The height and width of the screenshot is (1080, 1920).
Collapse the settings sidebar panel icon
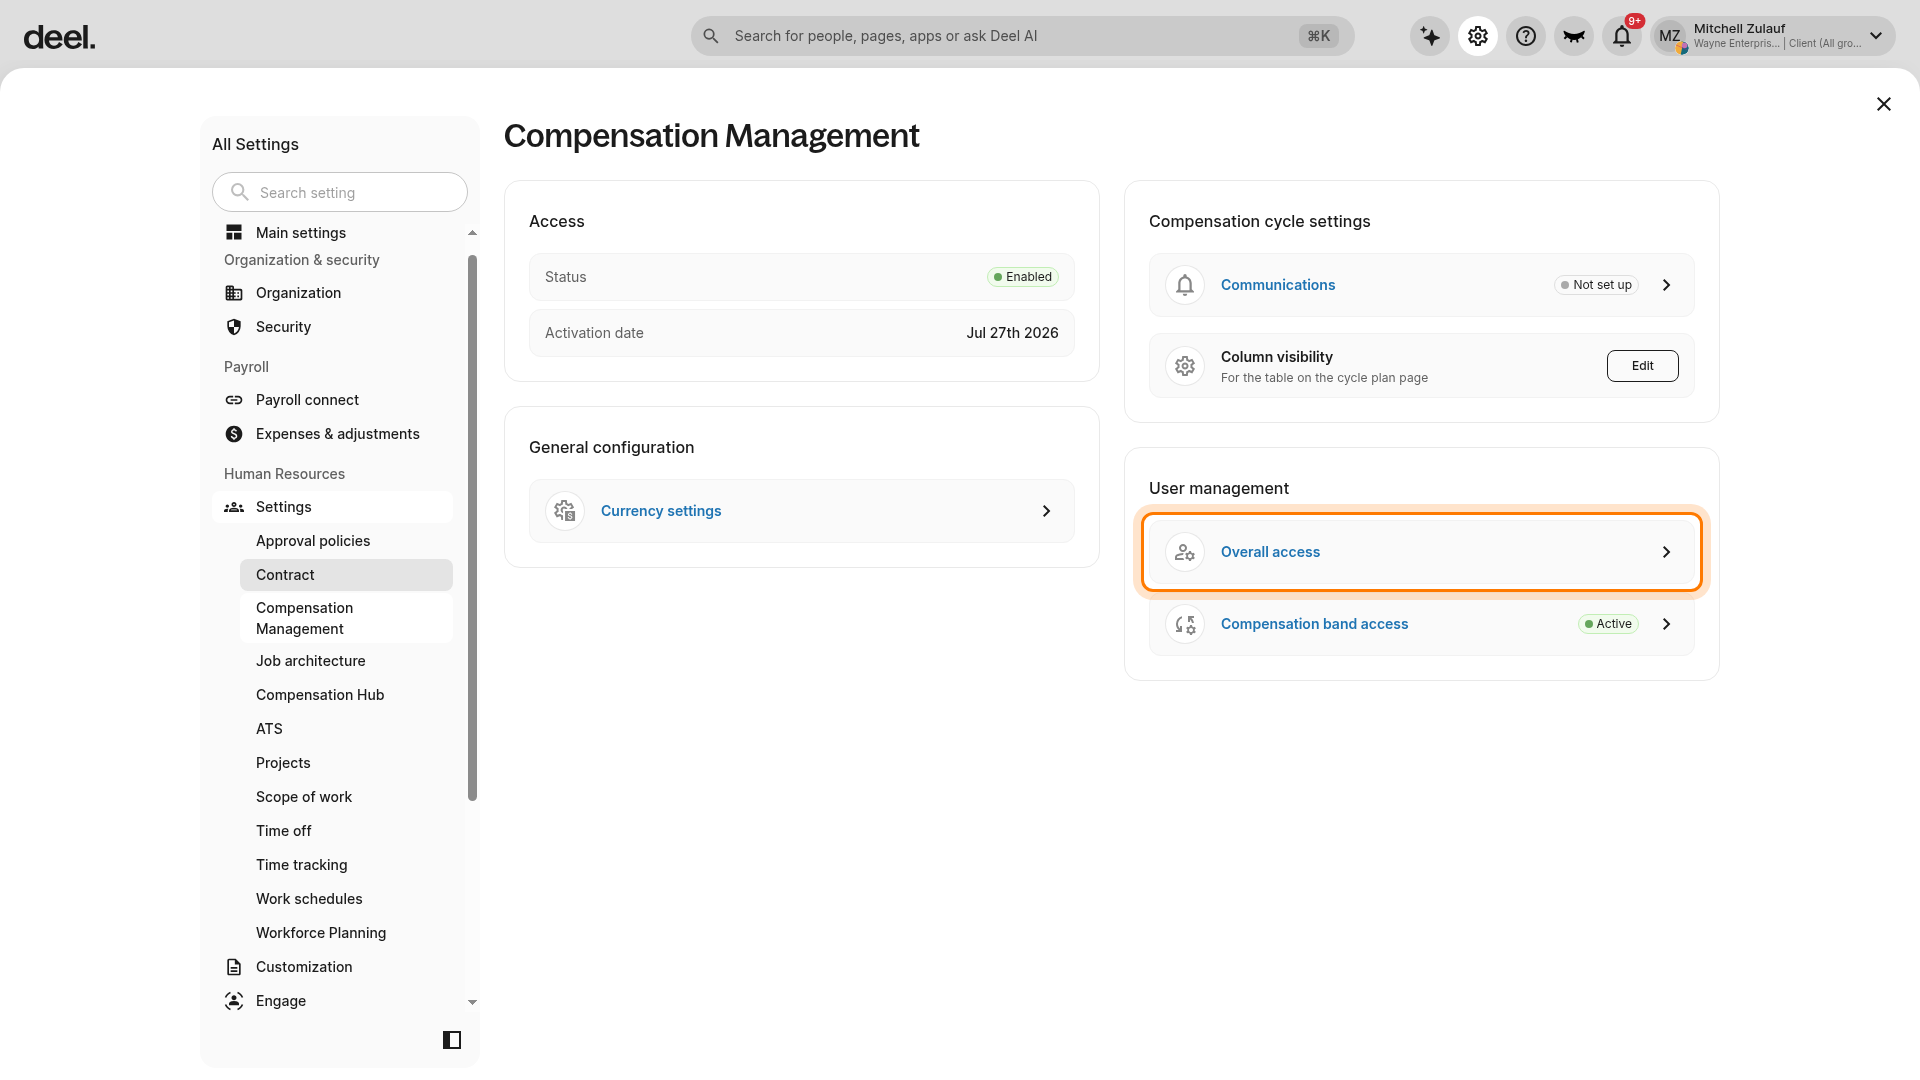(x=452, y=1040)
